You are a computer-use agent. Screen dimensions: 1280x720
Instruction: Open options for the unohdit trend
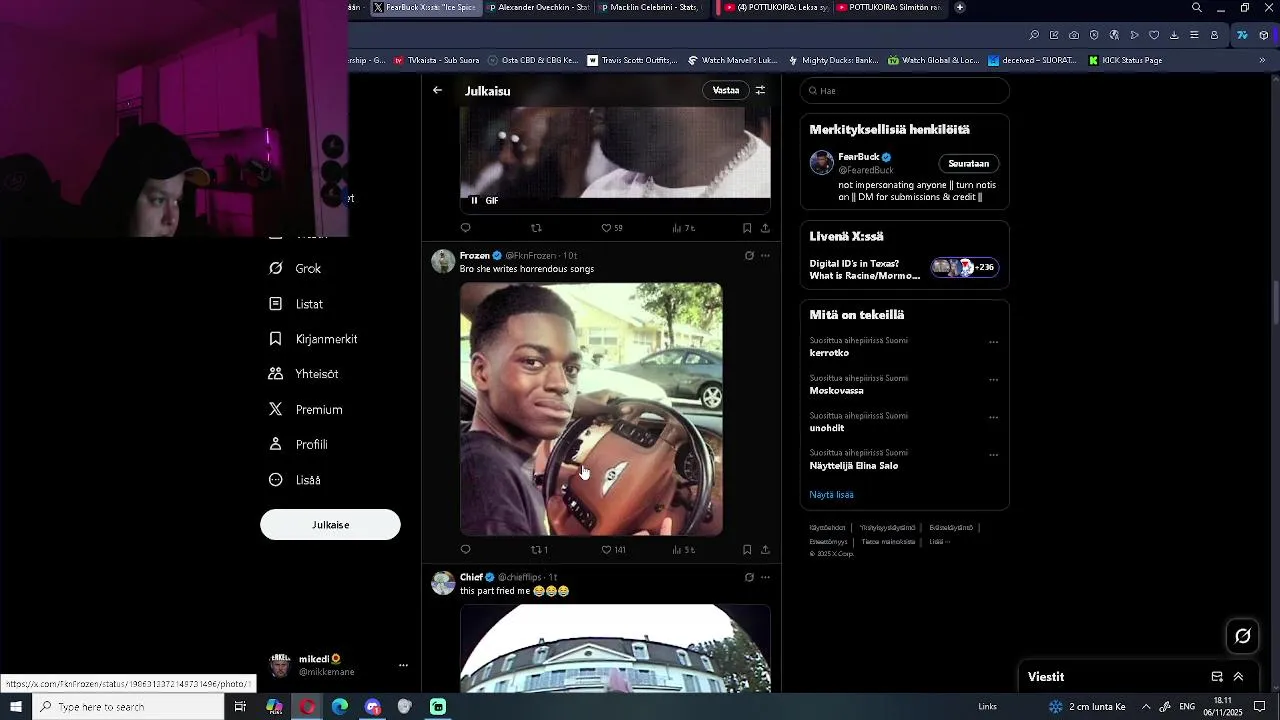pos(993,417)
